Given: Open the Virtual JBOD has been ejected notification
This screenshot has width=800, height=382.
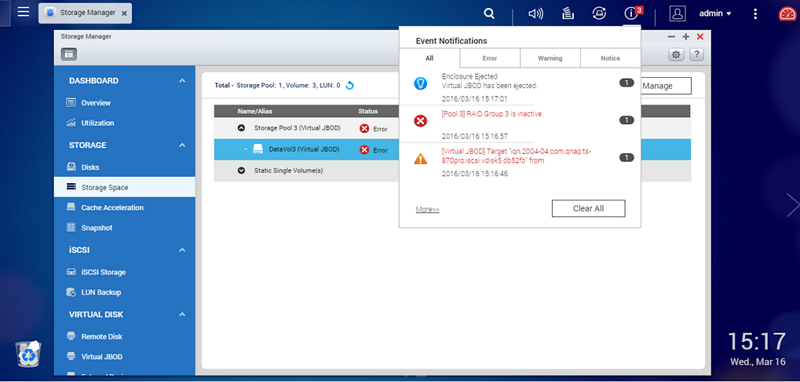Looking at the screenshot, I should click(489, 86).
